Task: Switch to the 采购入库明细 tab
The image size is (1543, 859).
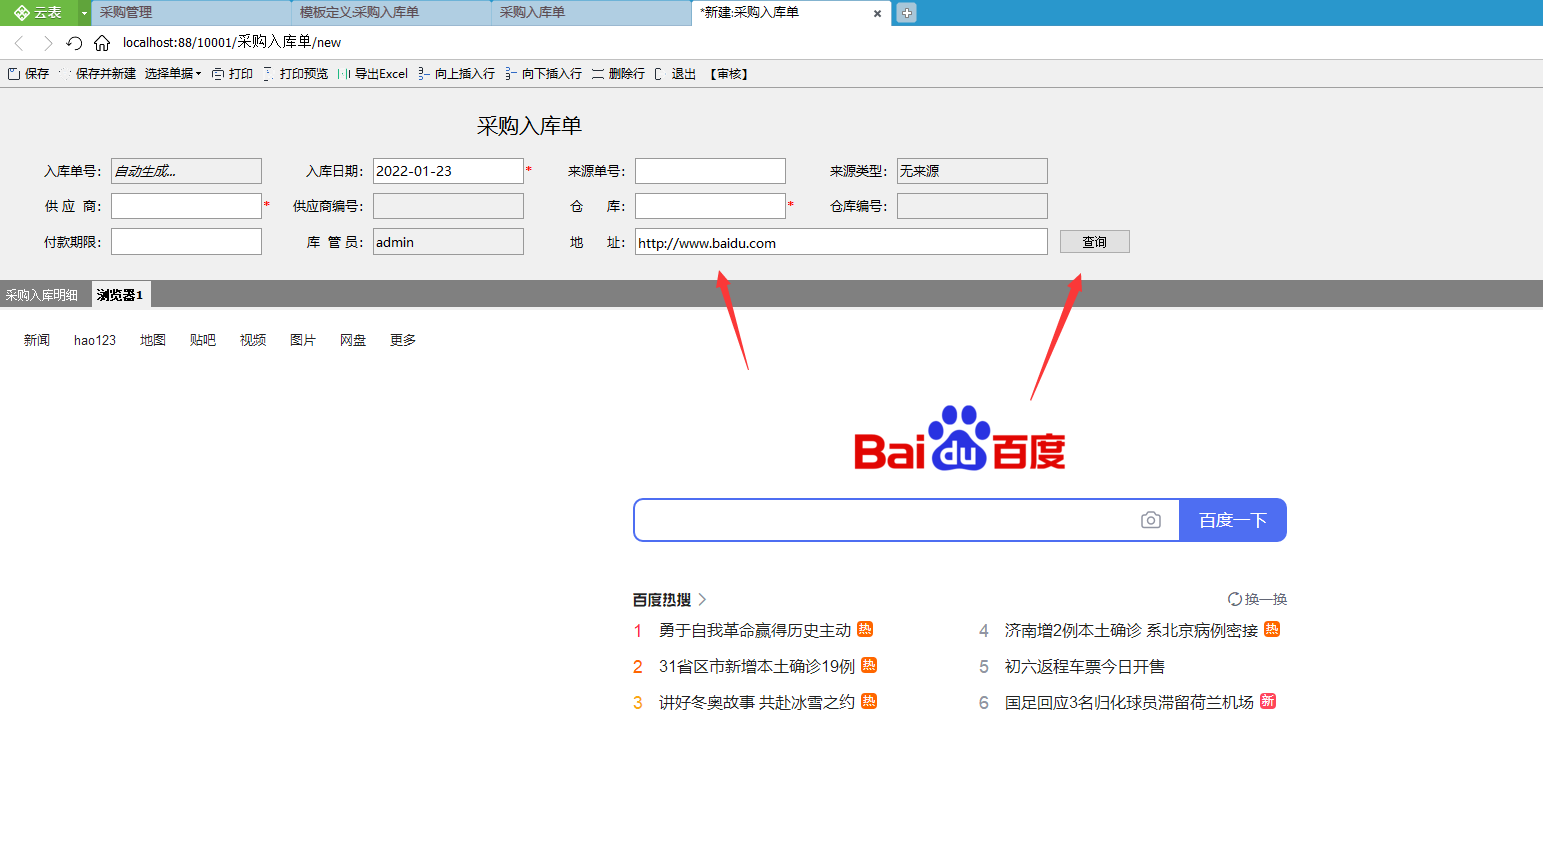Action: [42, 295]
